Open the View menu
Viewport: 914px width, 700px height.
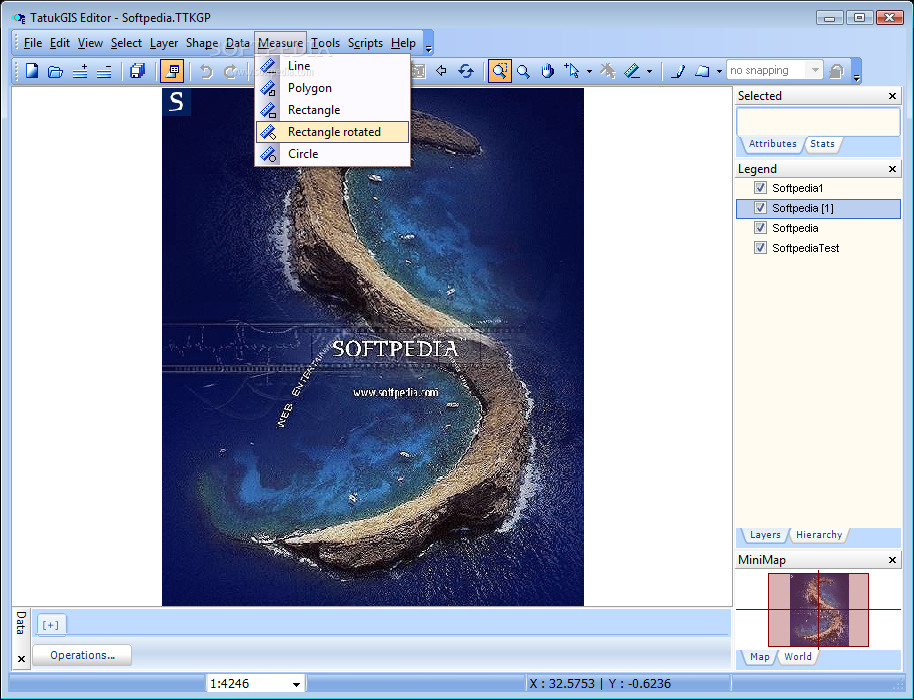90,43
